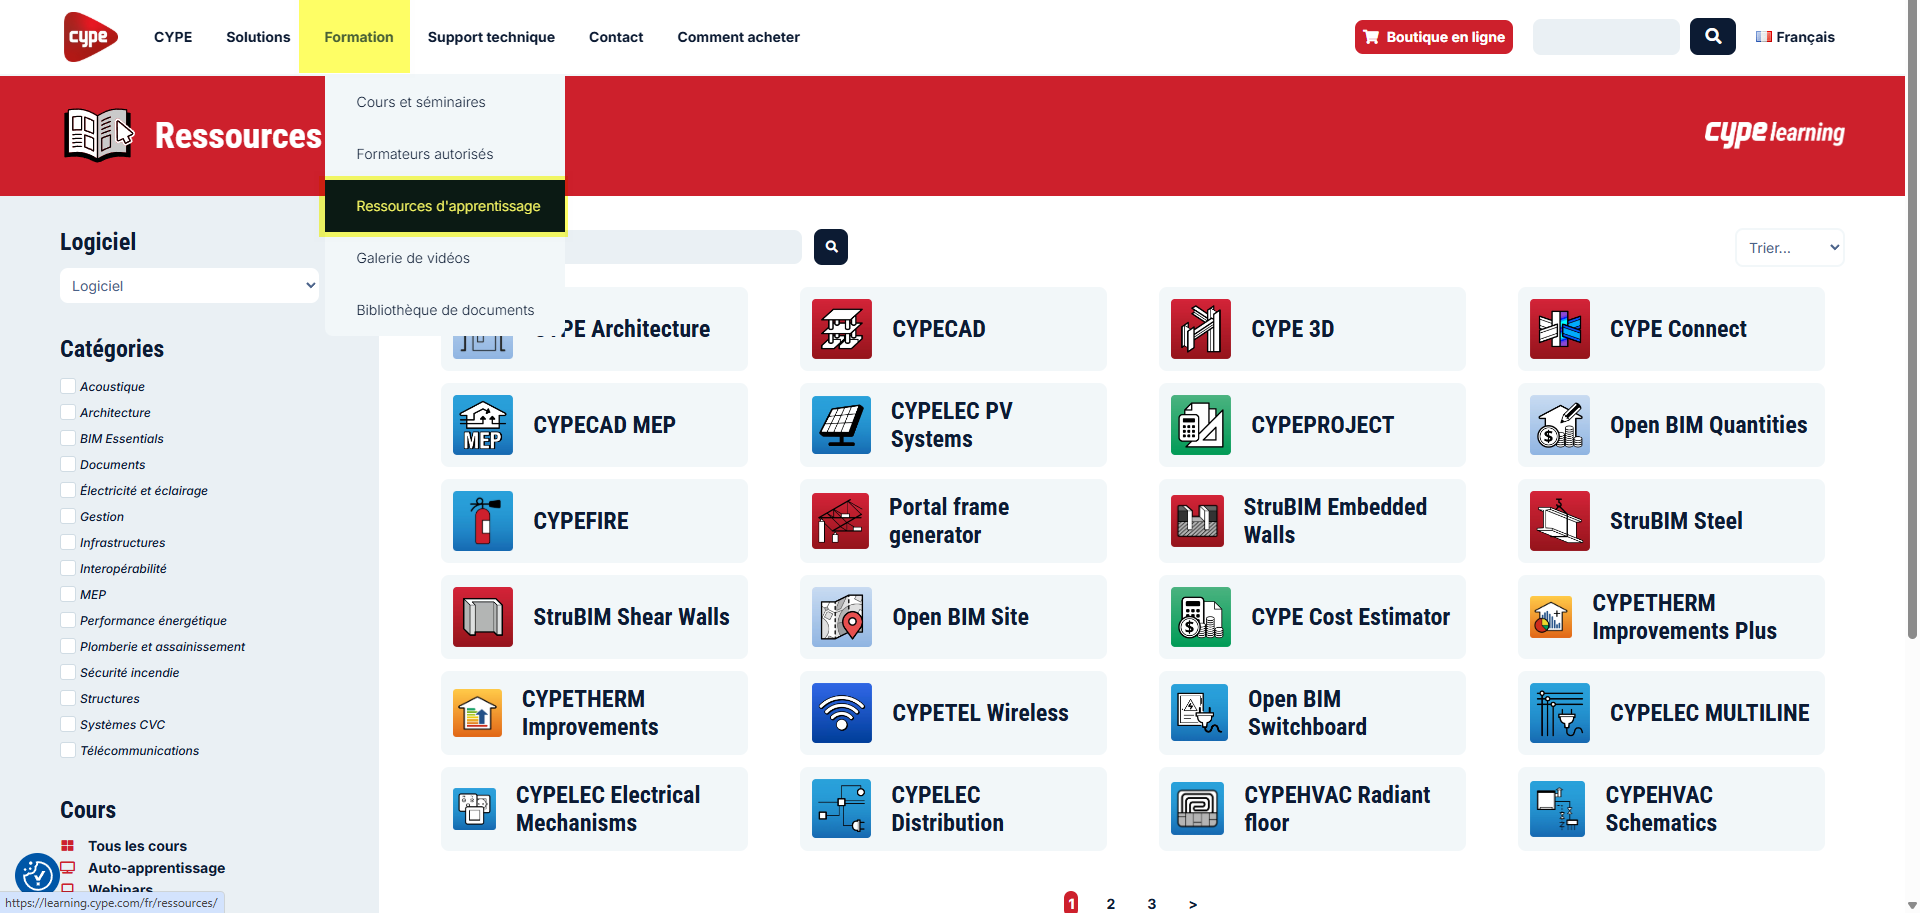This screenshot has height=913, width=1920.
Task: Enable the Structures category filter
Action: (x=68, y=698)
